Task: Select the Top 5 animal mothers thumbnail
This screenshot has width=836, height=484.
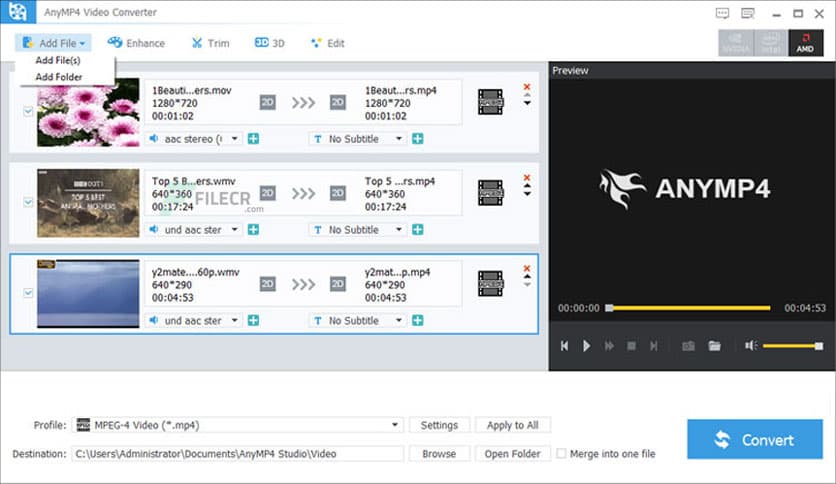Action: click(88, 203)
